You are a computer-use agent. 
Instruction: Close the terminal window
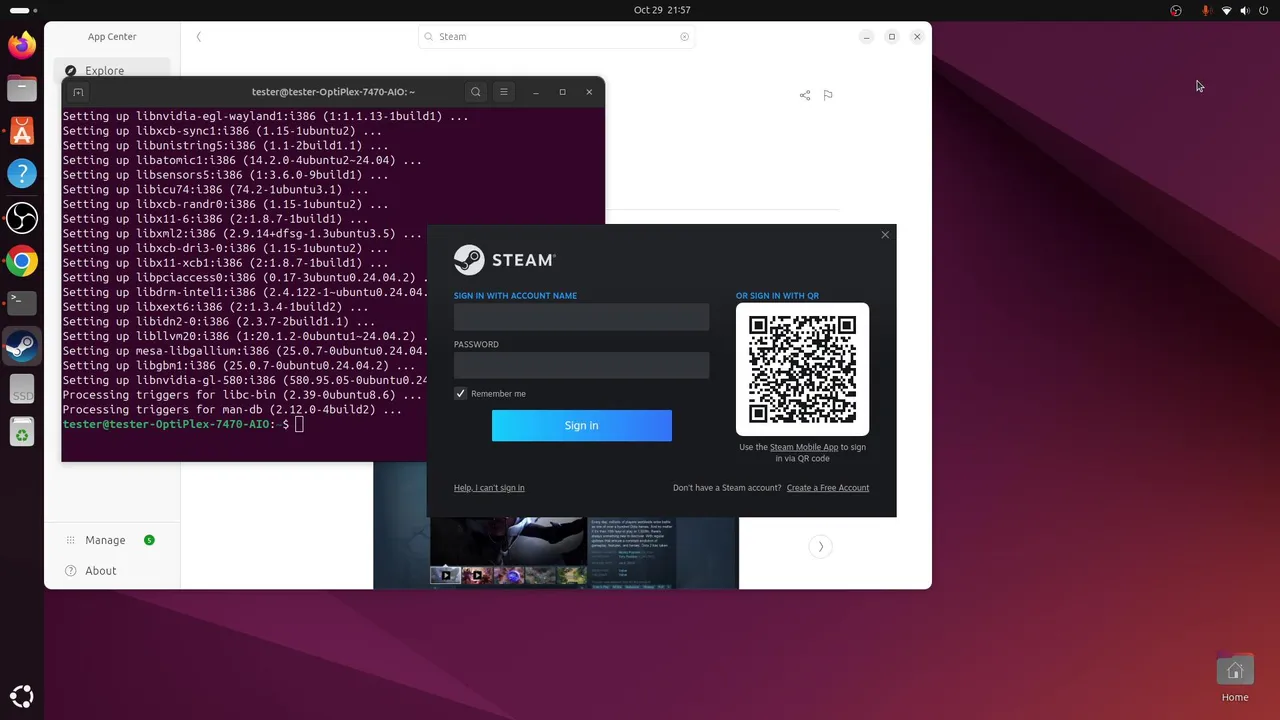click(x=589, y=92)
